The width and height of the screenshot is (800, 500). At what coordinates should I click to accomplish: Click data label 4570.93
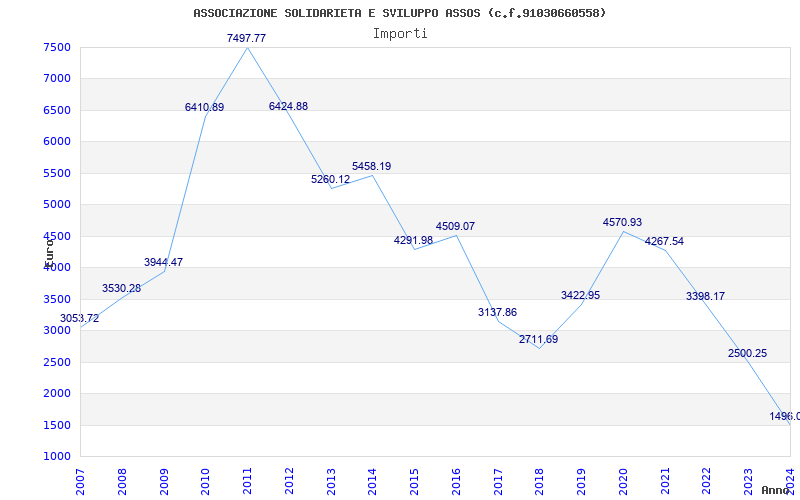pyautogui.click(x=622, y=222)
